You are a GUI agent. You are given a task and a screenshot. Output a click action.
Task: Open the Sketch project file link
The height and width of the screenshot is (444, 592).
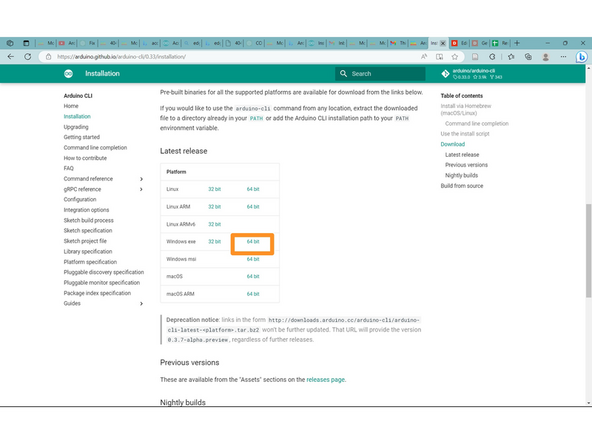[x=85, y=241]
